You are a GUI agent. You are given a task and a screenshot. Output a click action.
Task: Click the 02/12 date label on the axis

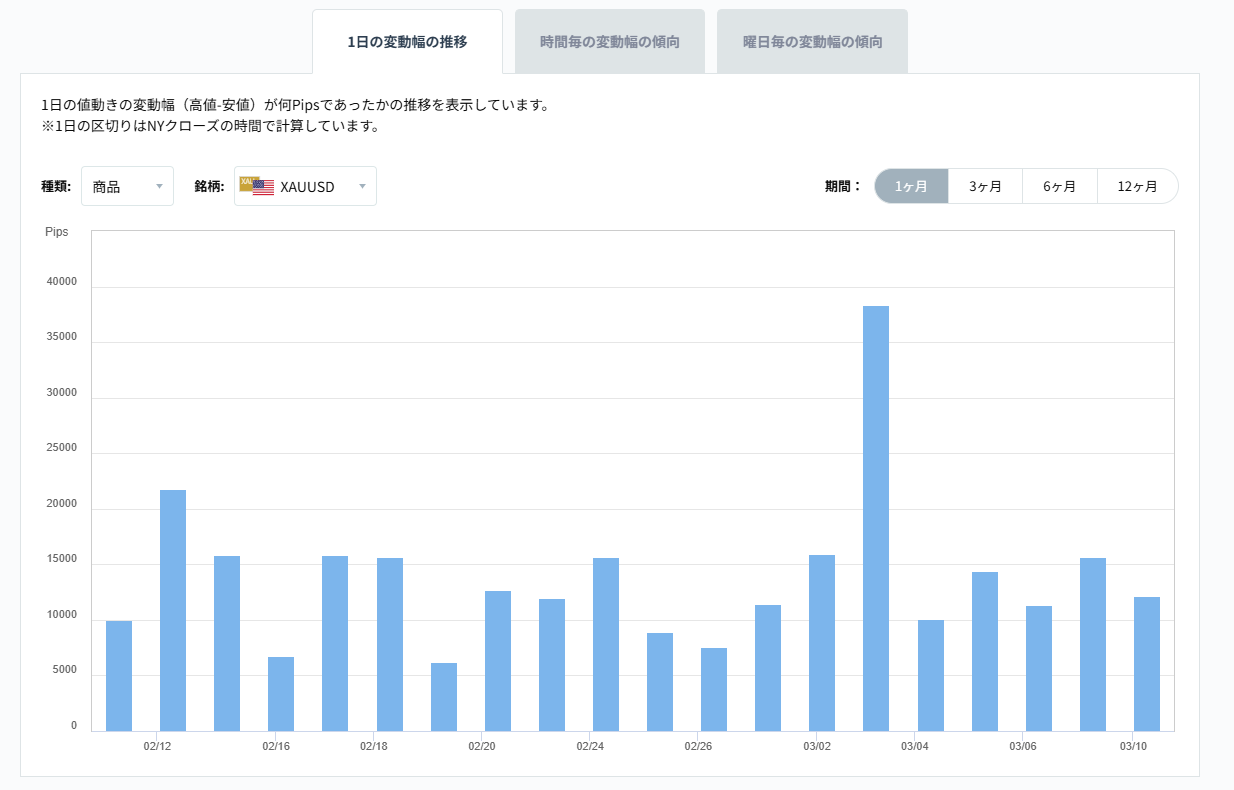coord(157,746)
